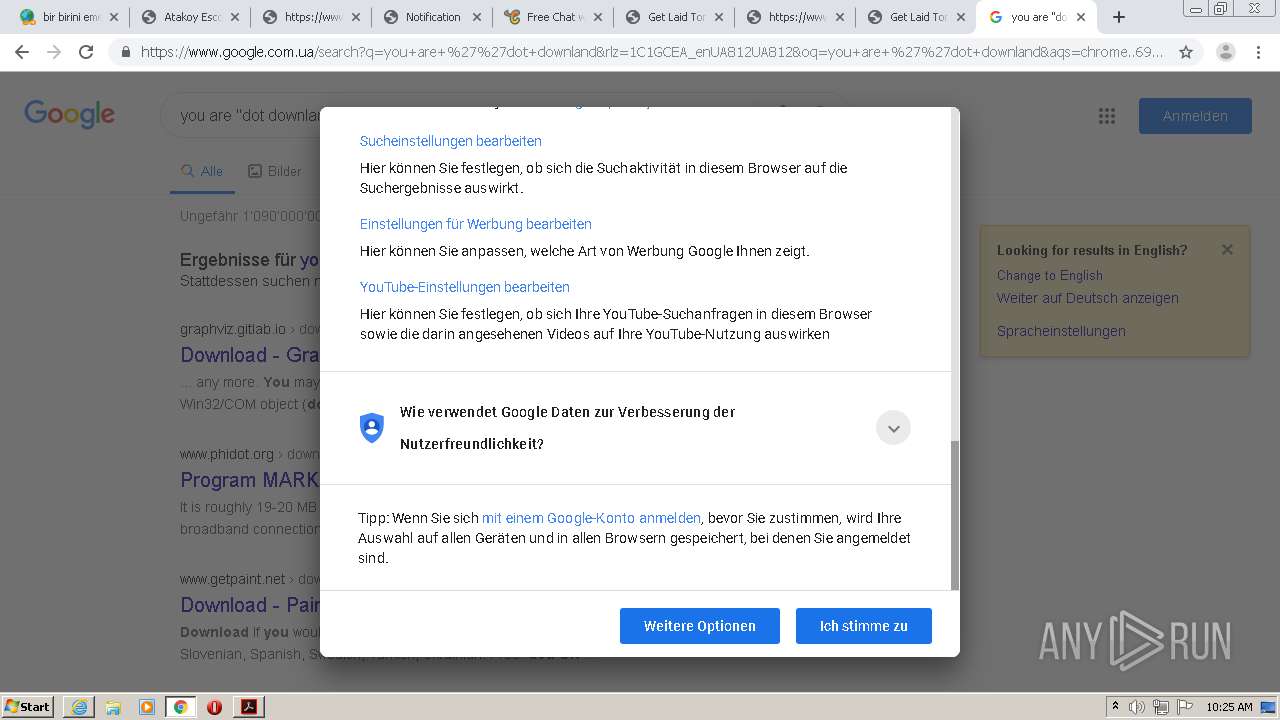Click the browser address bar URL

point(652,52)
